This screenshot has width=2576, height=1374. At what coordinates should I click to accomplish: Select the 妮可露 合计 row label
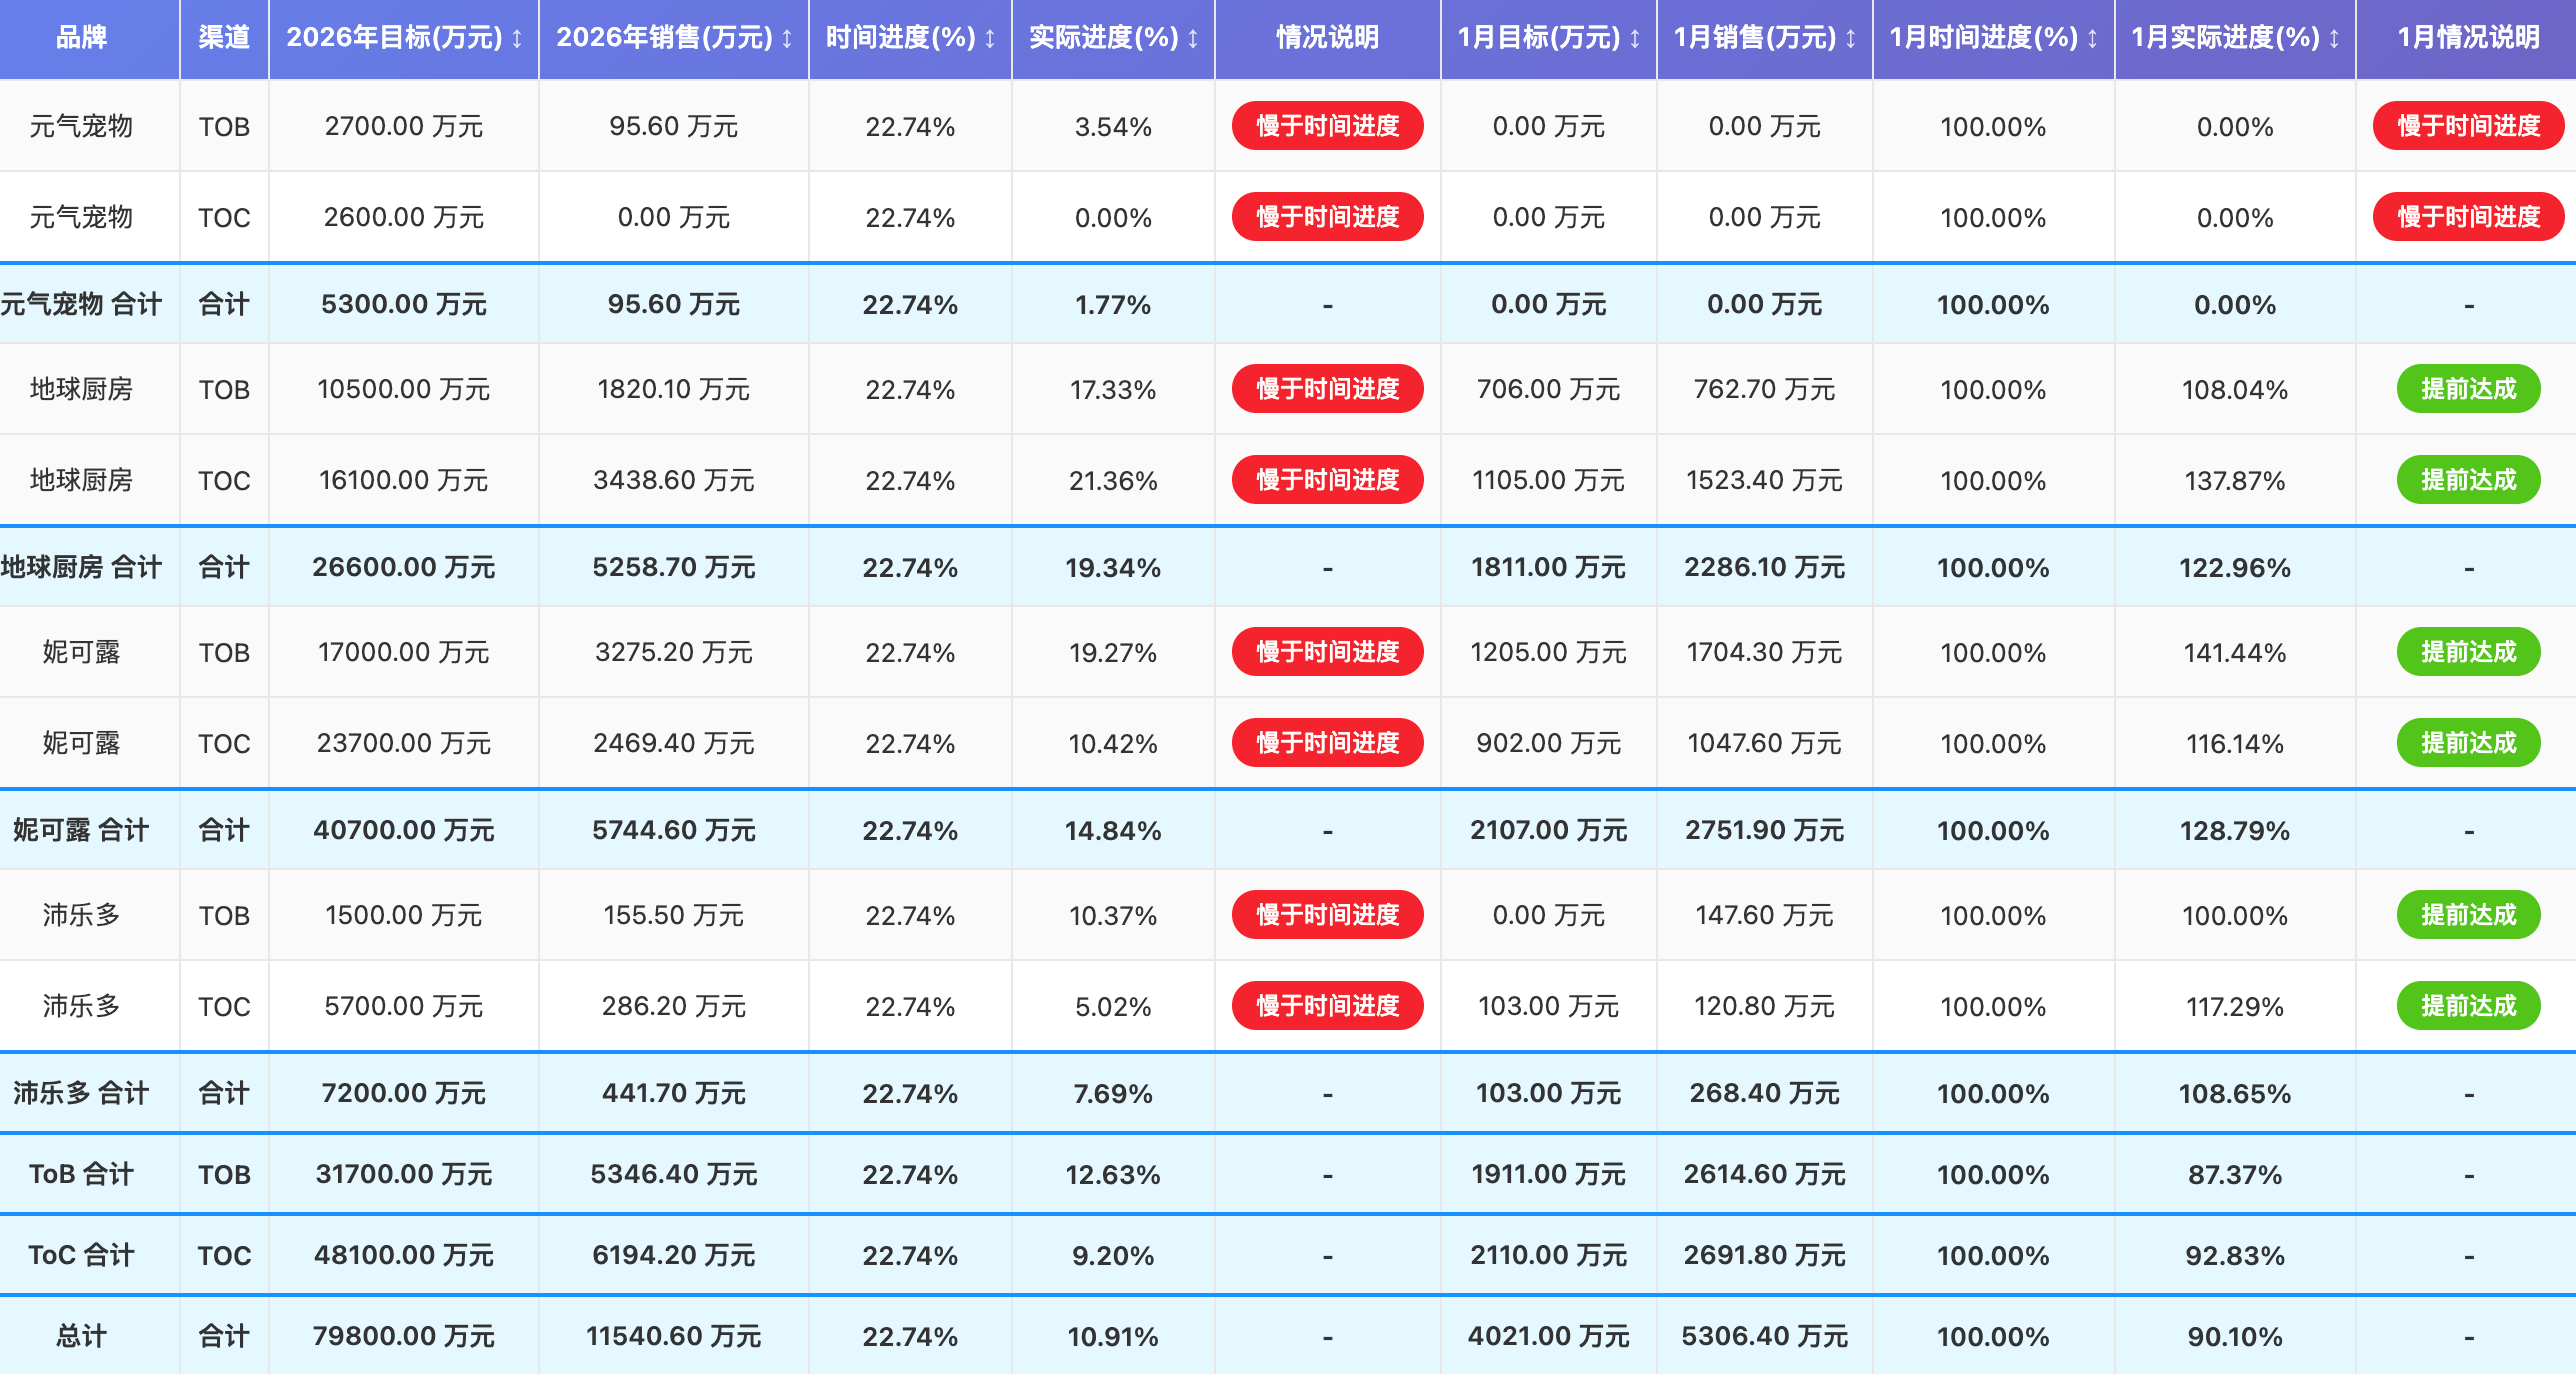click(81, 830)
